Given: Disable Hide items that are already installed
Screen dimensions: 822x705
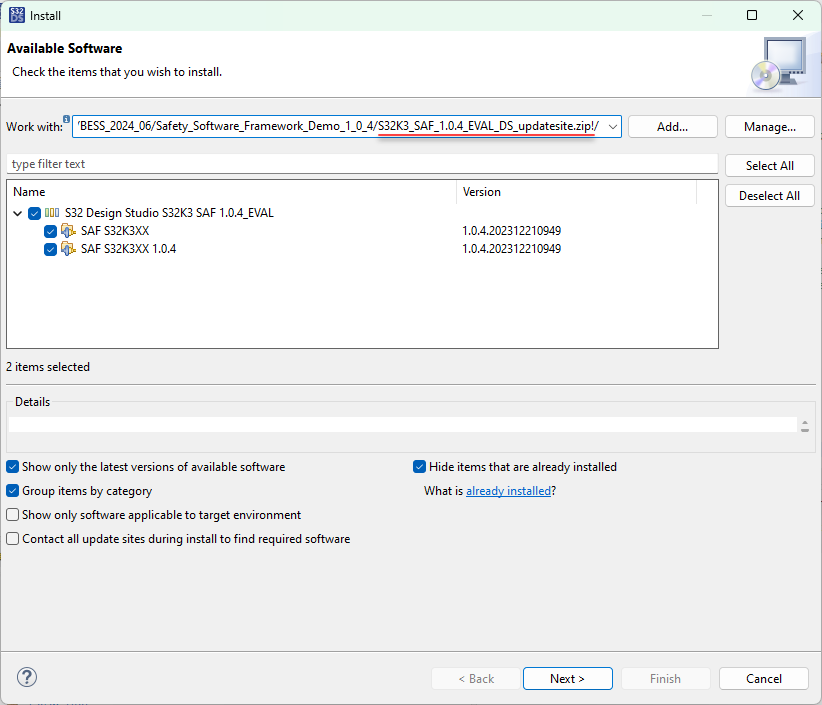Looking at the screenshot, I should [420, 467].
